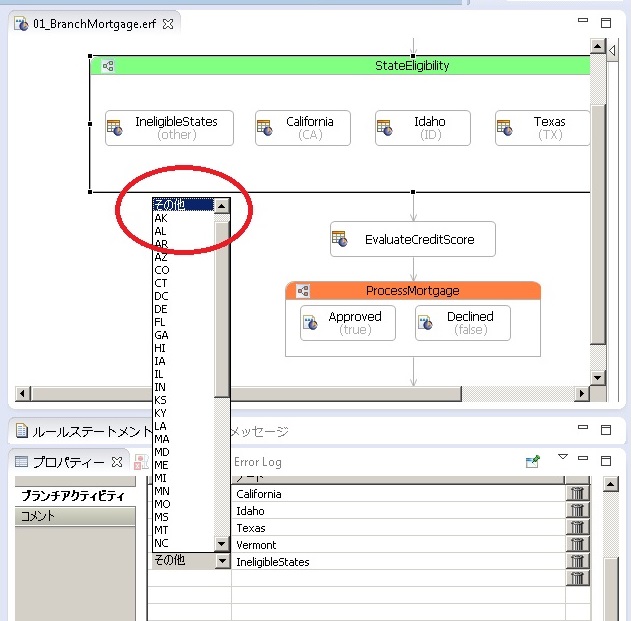Select the Declined (false) node
The width and height of the screenshot is (631, 621).
463,323
